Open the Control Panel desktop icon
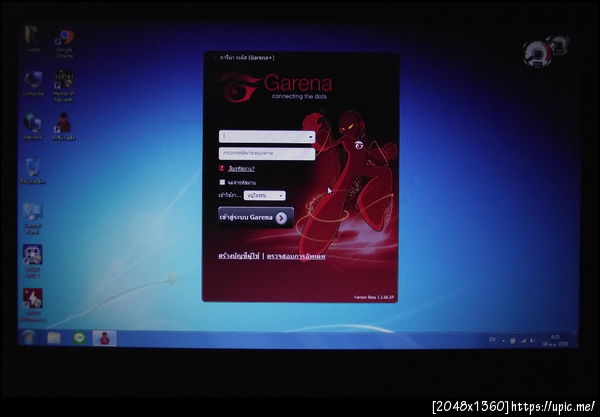Image resolution: width=600 pixels, height=417 pixels. click(33, 218)
